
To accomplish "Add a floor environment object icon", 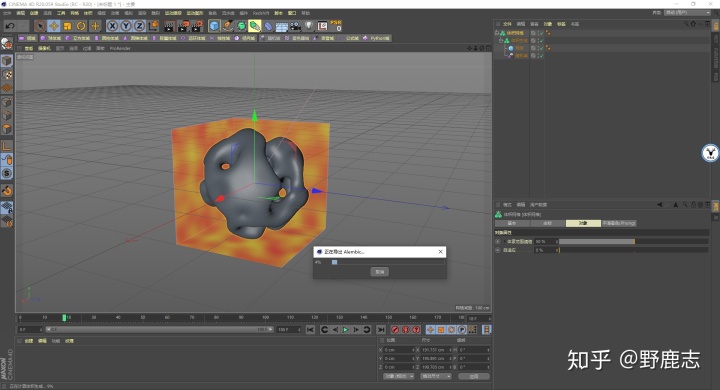I will pyautogui.click(x=282, y=26).
